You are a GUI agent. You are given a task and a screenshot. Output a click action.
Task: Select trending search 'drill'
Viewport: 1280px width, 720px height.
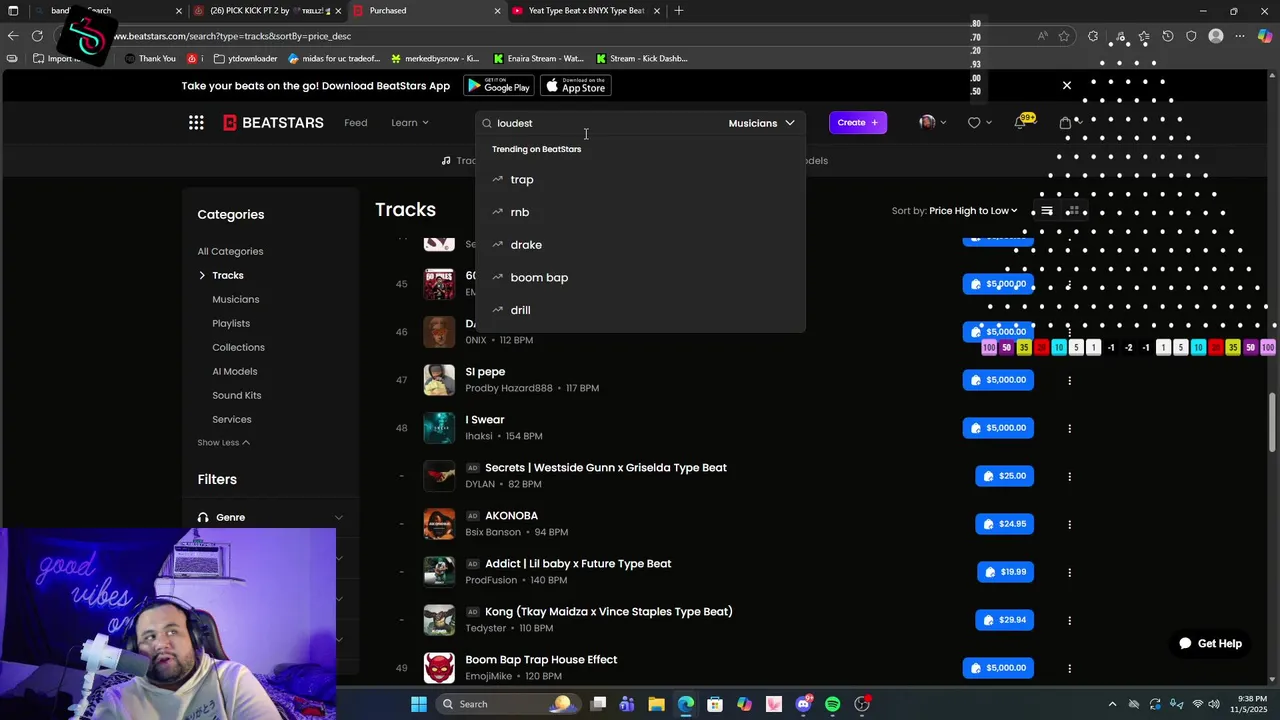pyautogui.click(x=520, y=310)
